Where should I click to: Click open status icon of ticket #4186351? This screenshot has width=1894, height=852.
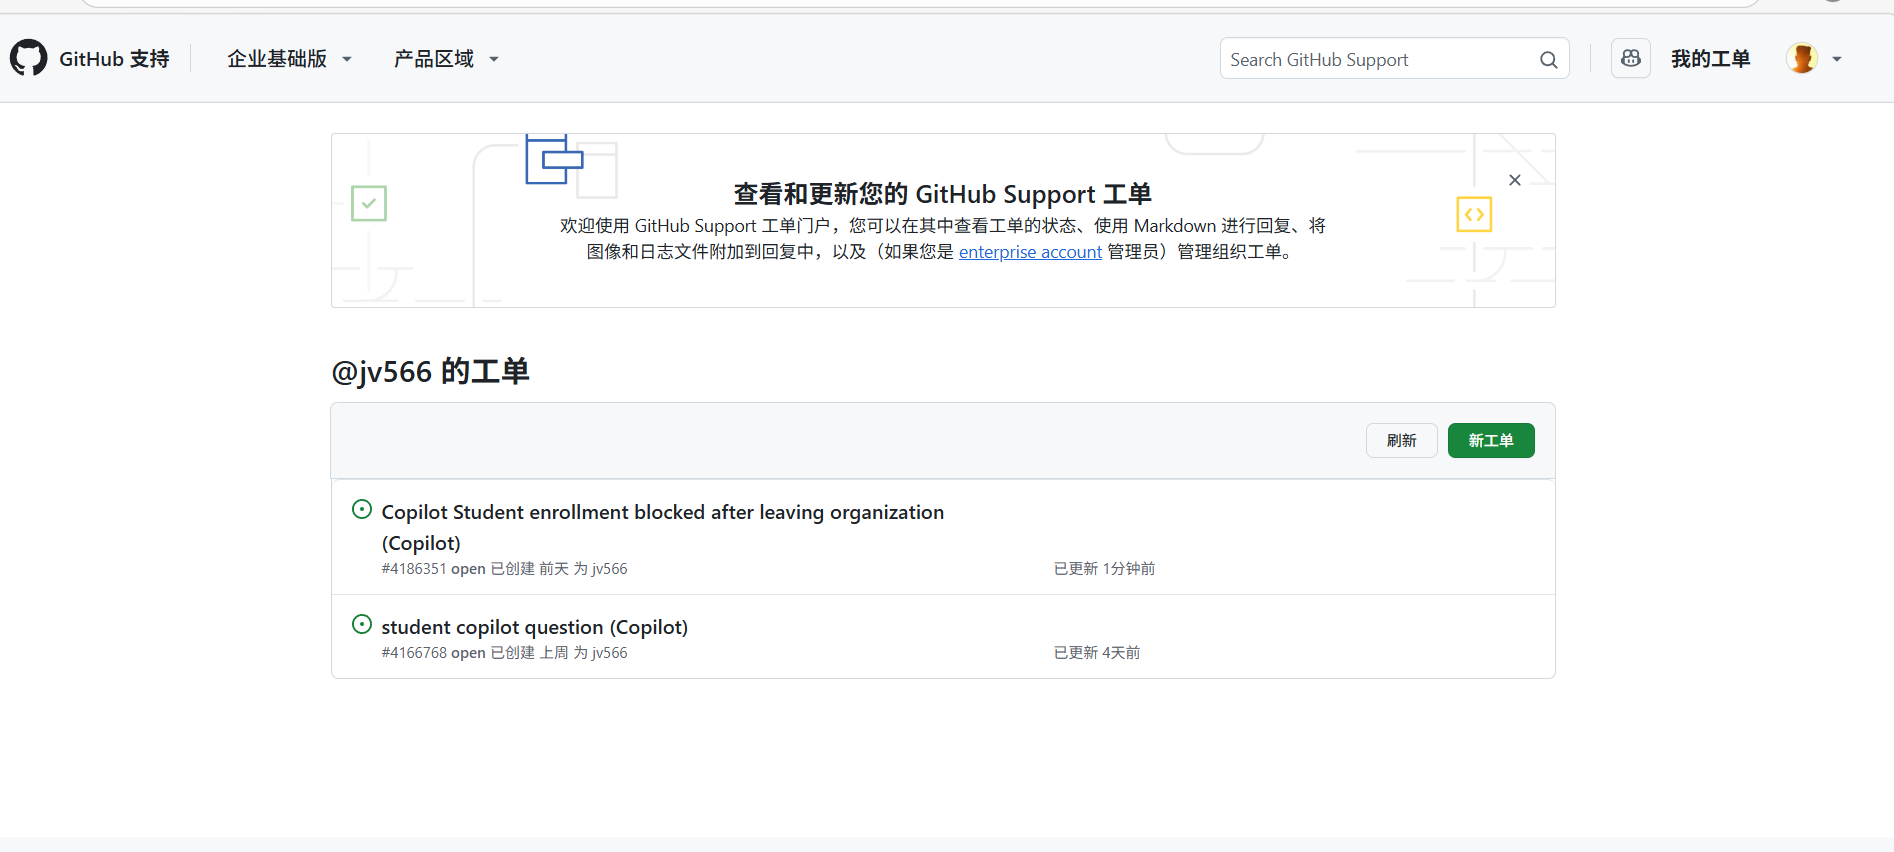[362, 509]
